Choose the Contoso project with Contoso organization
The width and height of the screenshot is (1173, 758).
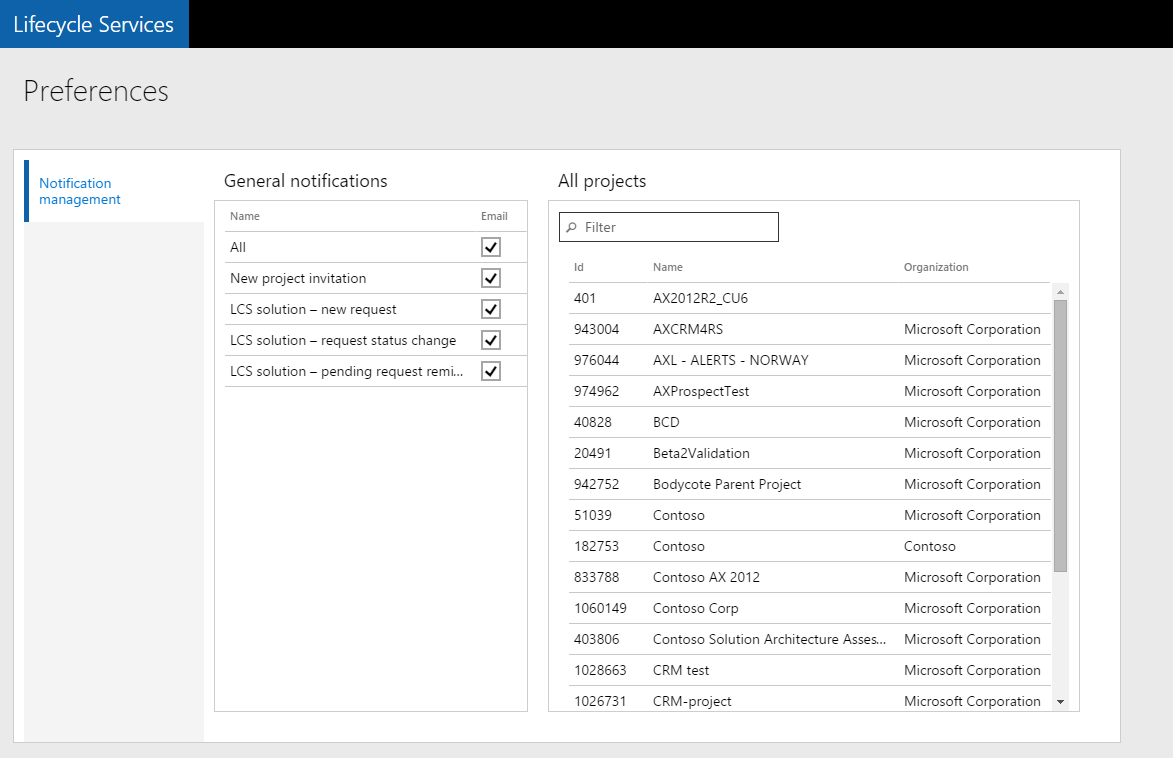679,546
